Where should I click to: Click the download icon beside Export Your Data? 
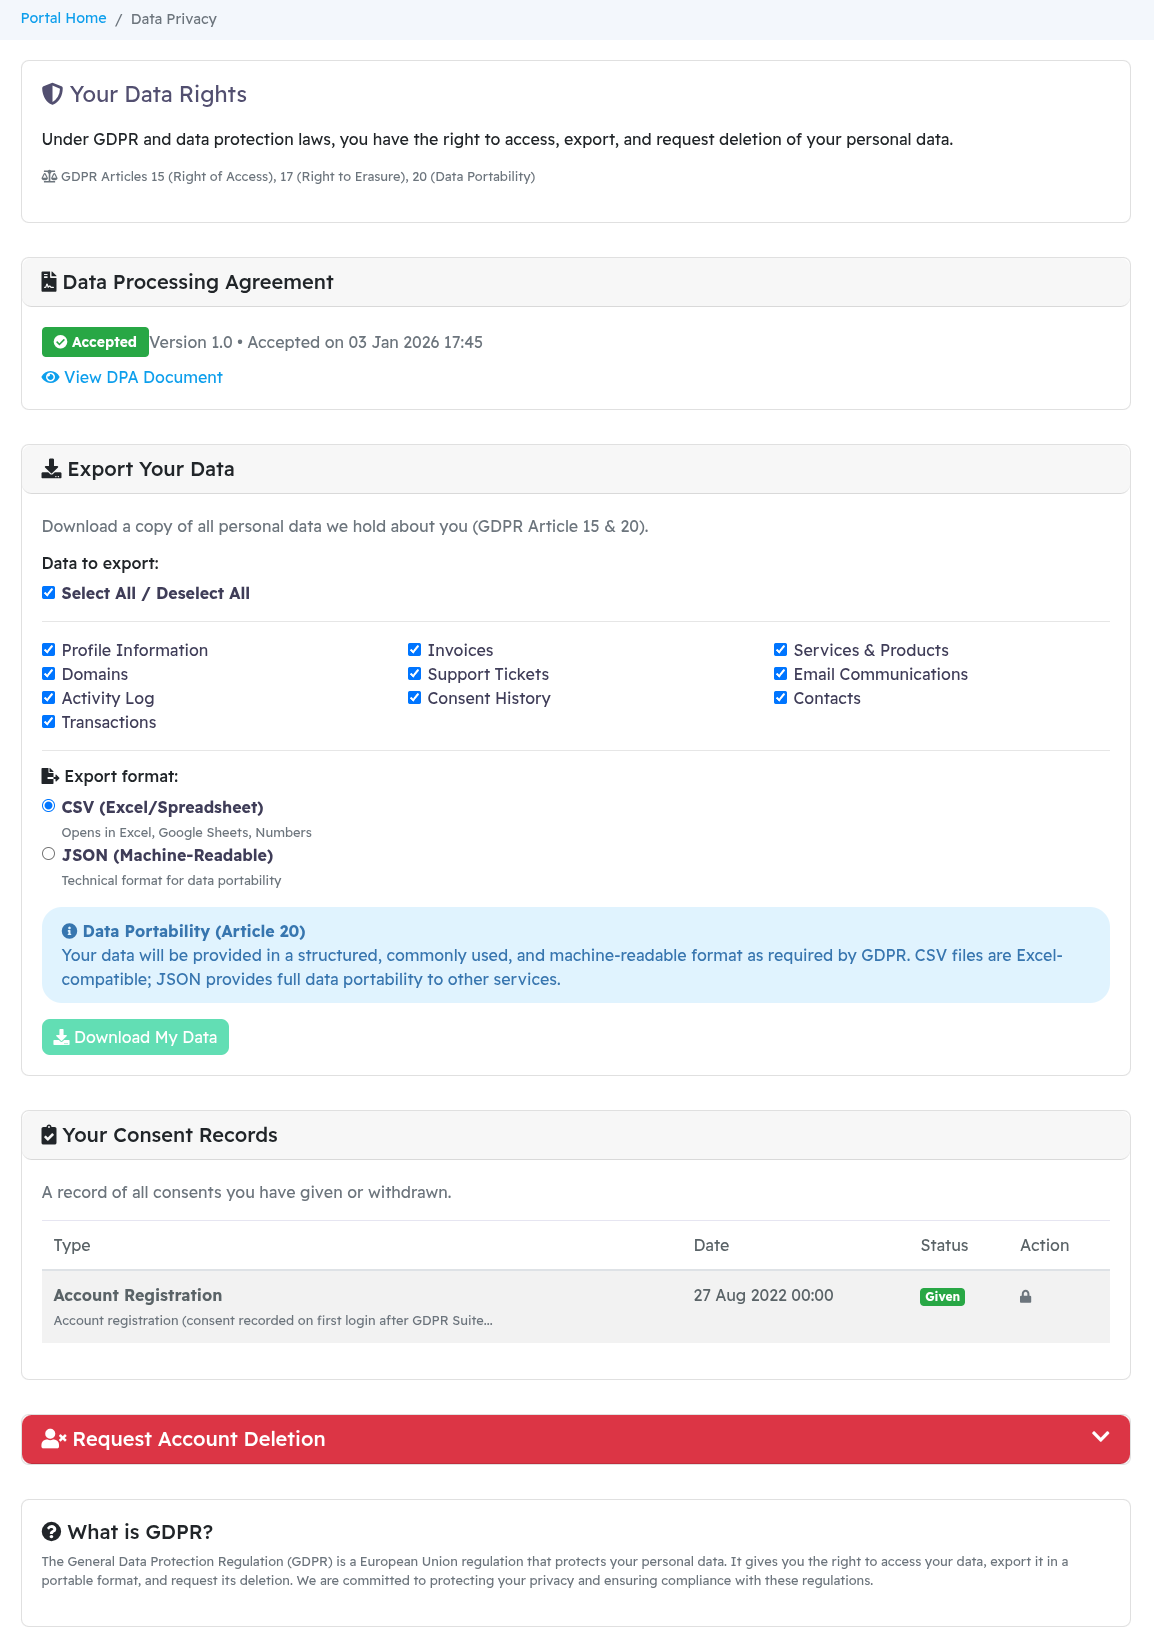tap(51, 469)
